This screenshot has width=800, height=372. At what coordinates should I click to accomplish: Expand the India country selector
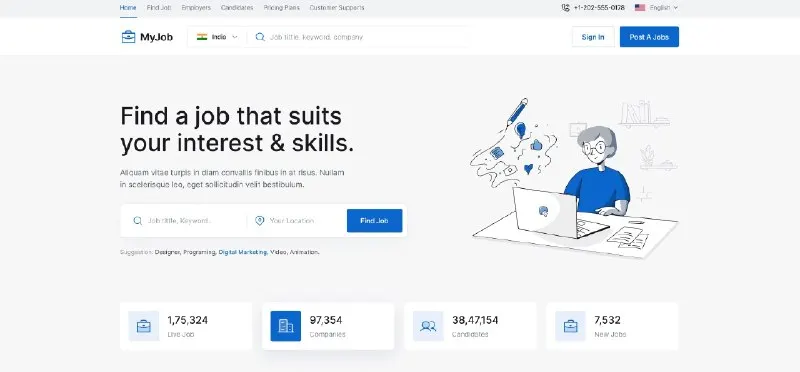click(x=217, y=37)
